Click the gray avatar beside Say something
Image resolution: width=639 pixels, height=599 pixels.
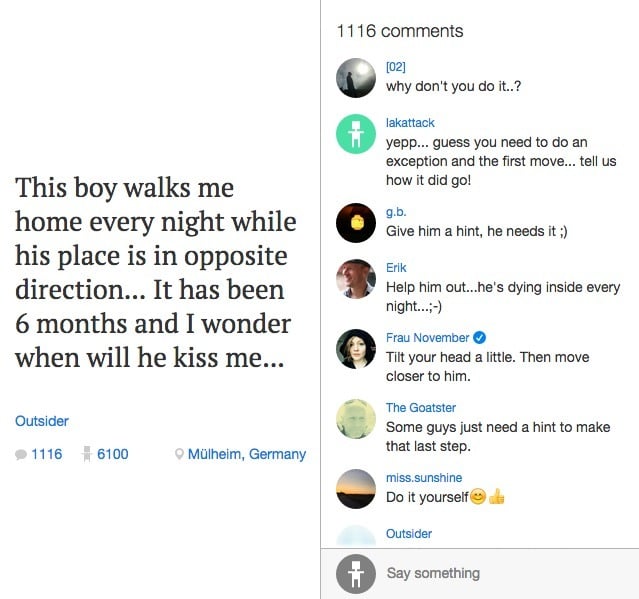coord(355,574)
